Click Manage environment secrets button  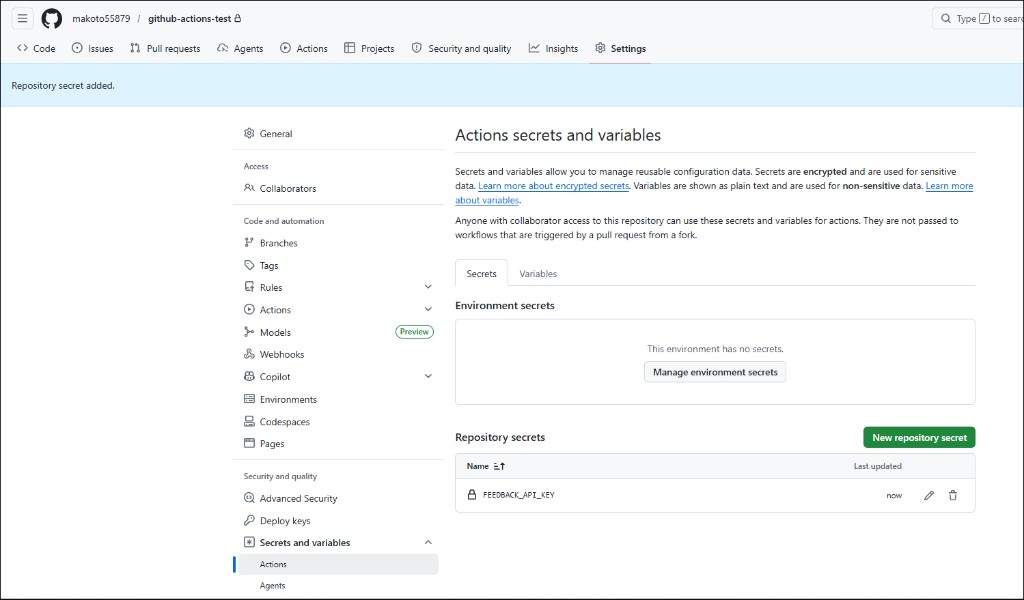tap(715, 372)
